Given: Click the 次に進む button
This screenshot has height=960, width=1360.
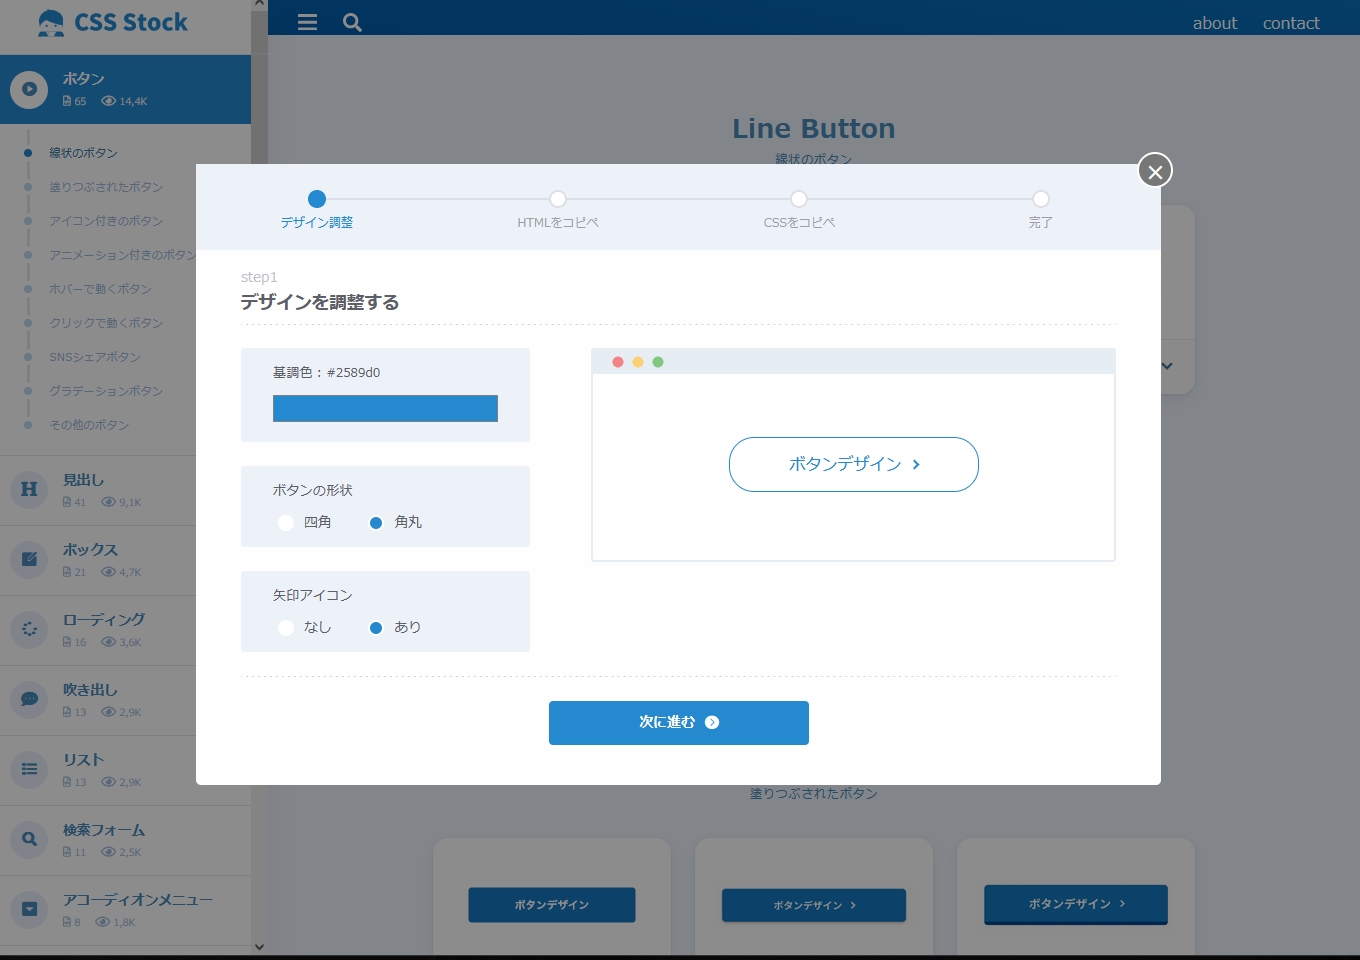Looking at the screenshot, I should (679, 723).
